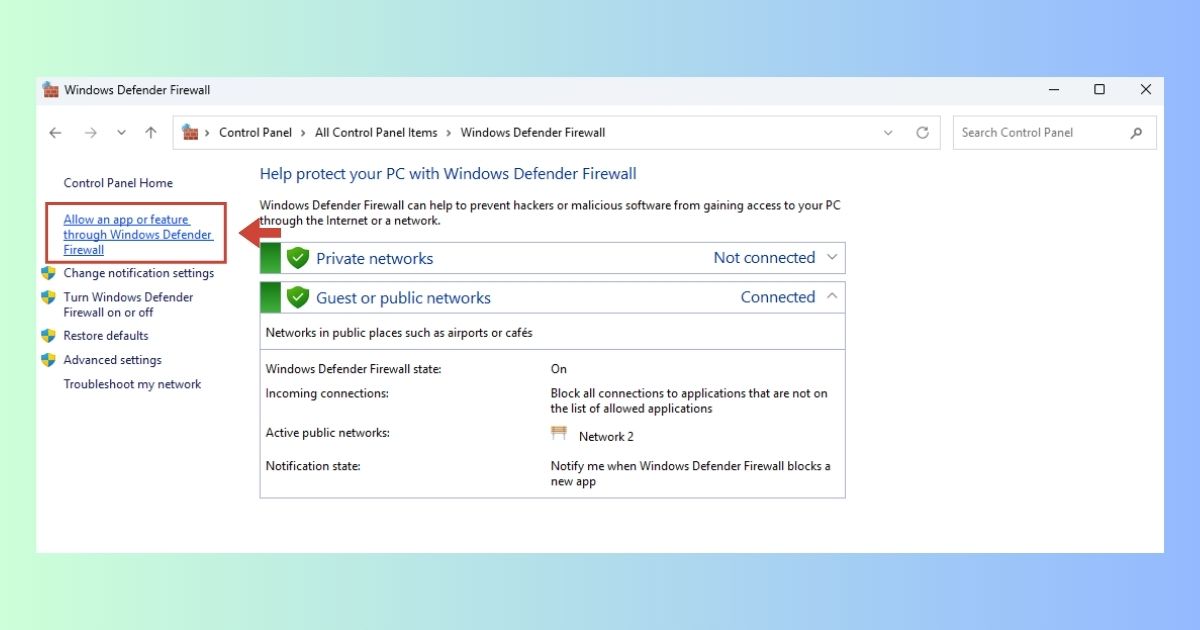Open Troubleshoot my network link
This screenshot has width=1200, height=630.
click(x=132, y=384)
